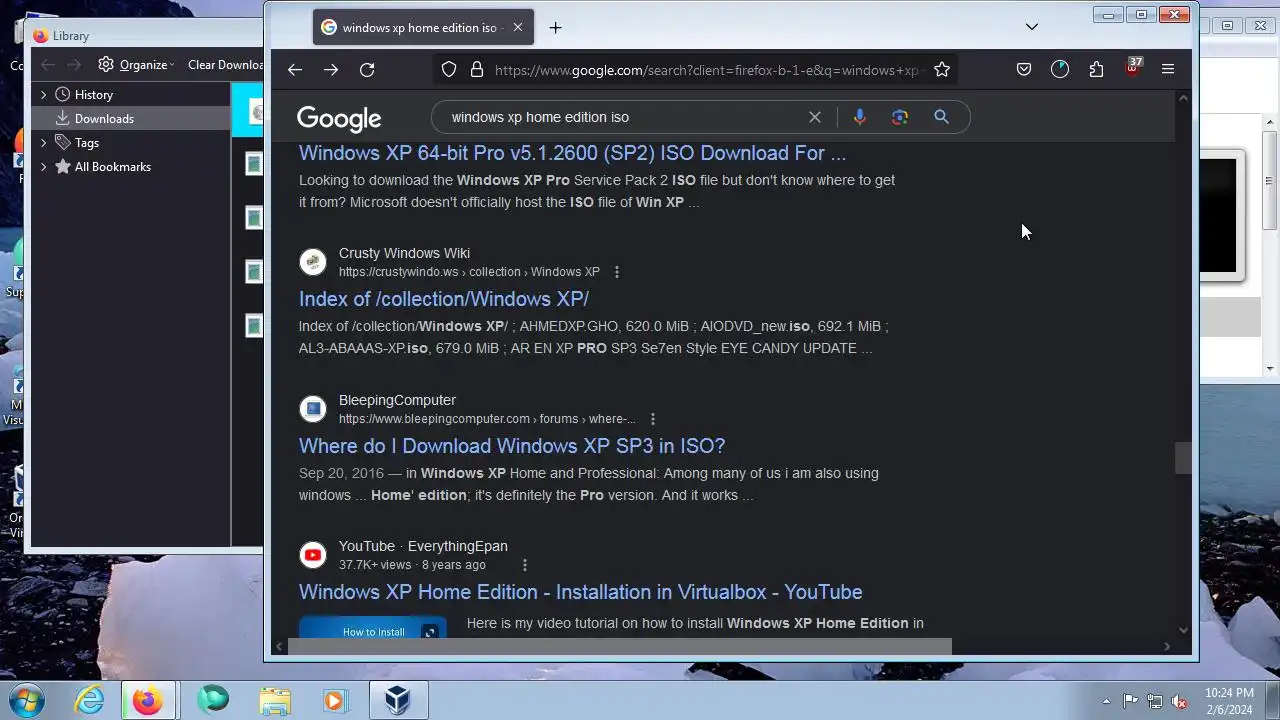Bookmark this page with star icon
This screenshot has width=1280, height=720.
[941, 70]
